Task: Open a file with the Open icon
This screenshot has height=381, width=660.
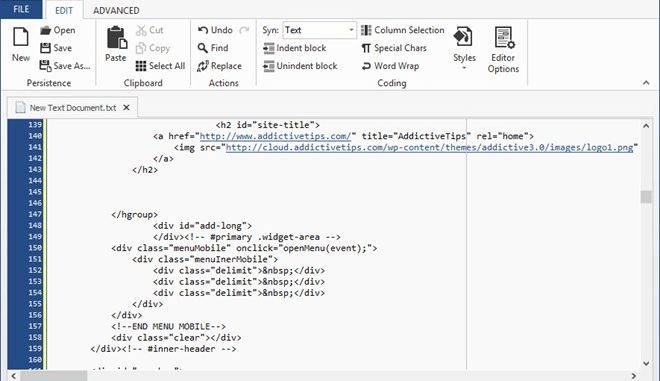Action: tap(58, 30)
